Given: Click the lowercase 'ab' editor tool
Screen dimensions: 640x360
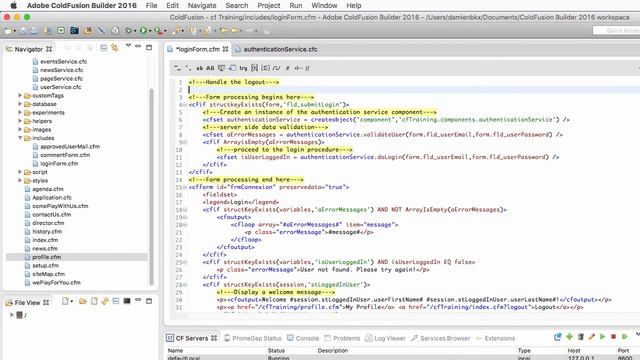Looking at the screenshot, I should click(x=199, y=68).
